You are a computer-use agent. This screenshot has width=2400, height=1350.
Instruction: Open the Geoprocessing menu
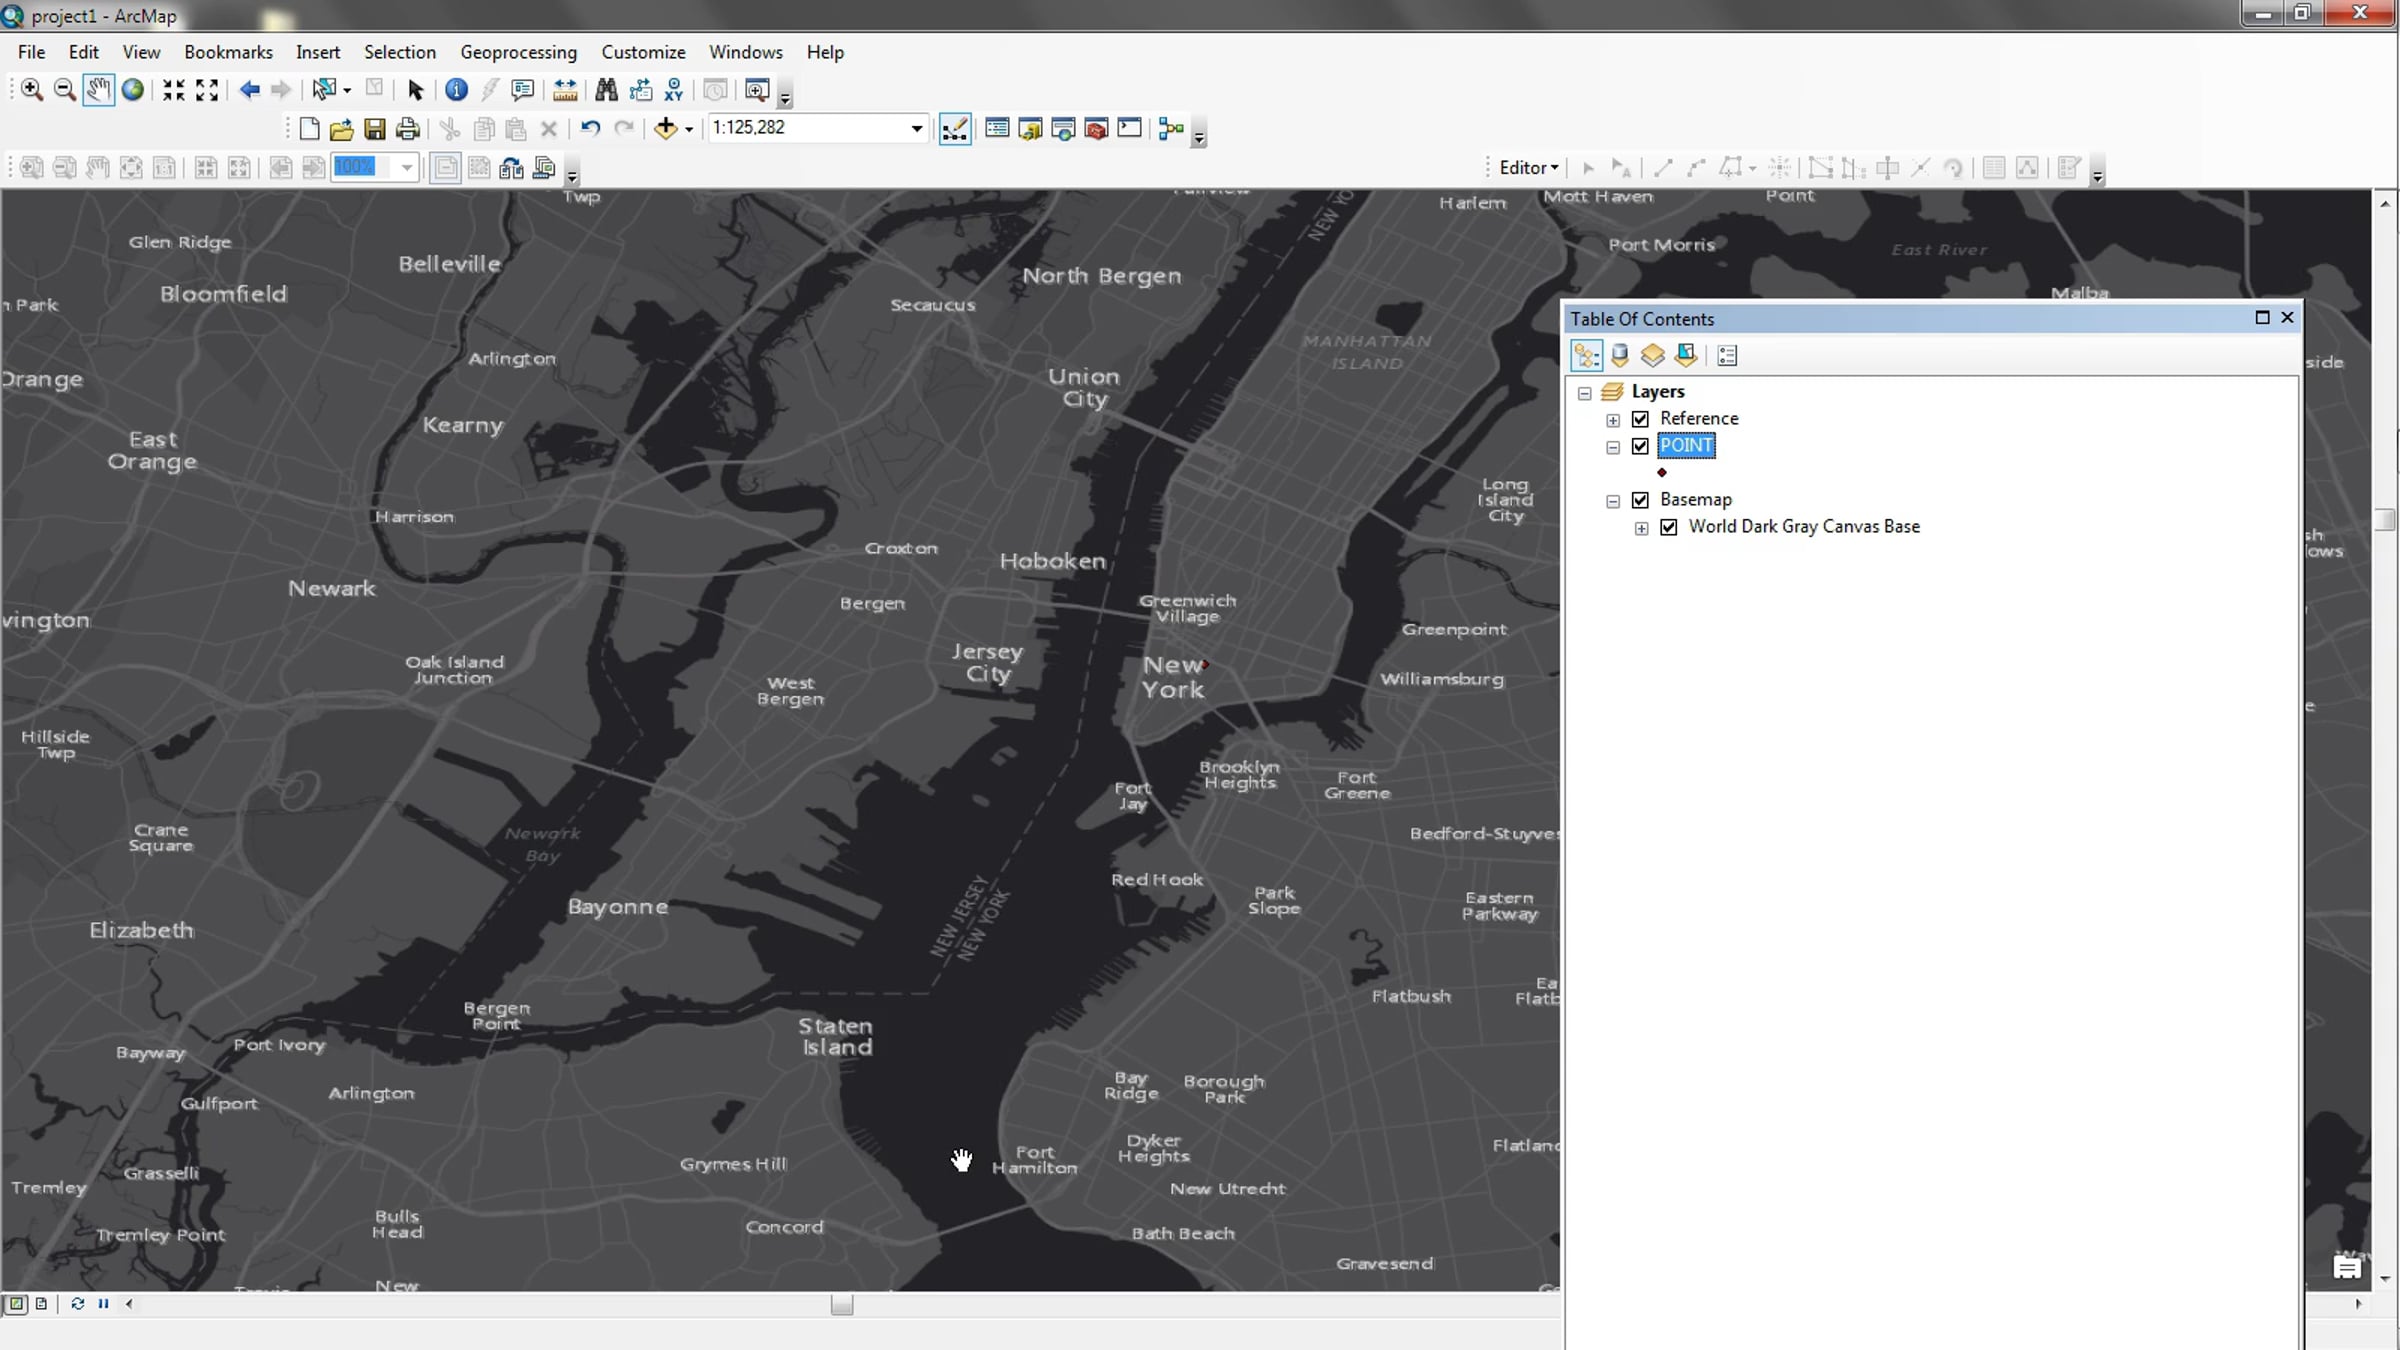pyautogui.click(x=518, y=52)
